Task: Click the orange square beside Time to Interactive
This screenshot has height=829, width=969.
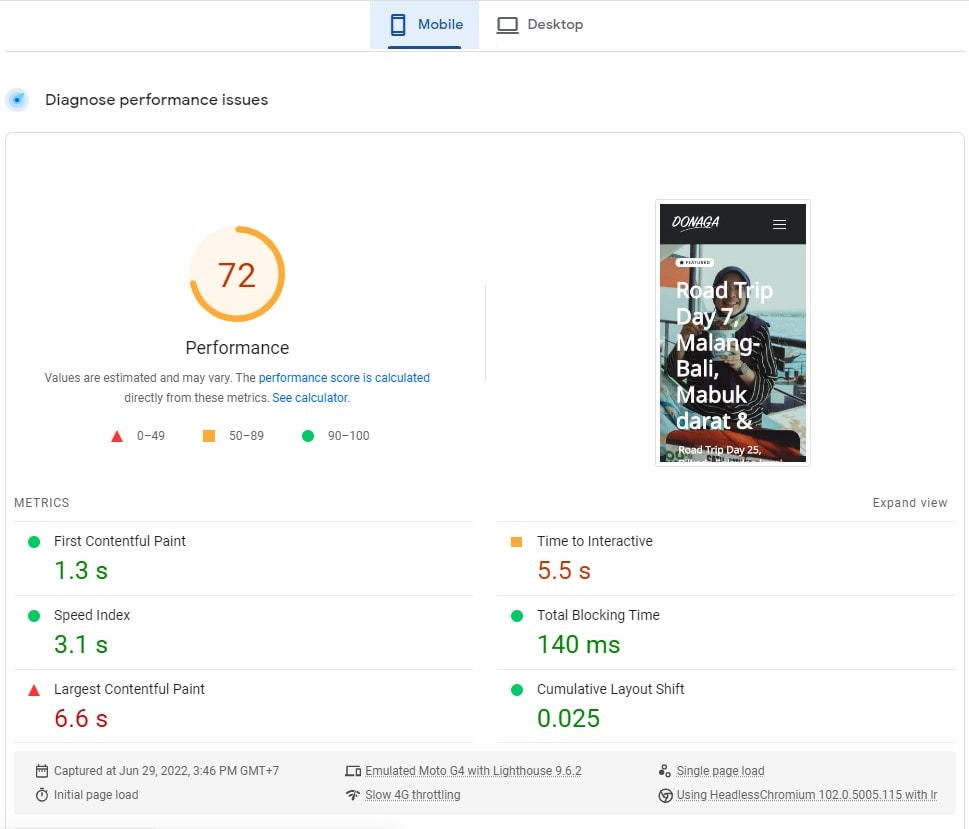Action: tap(516, 542)
